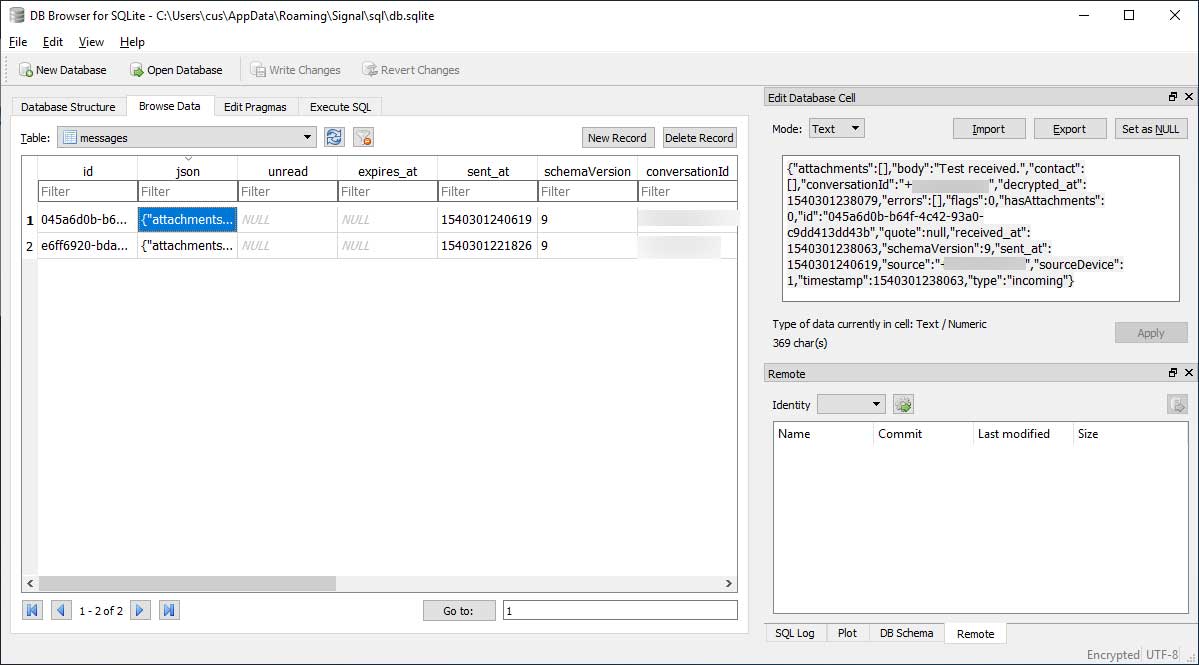Screen dimensions: 1199x665
Task: Click the conversationId column filter field
Action: pyautogui.click(x=688, y=191)
